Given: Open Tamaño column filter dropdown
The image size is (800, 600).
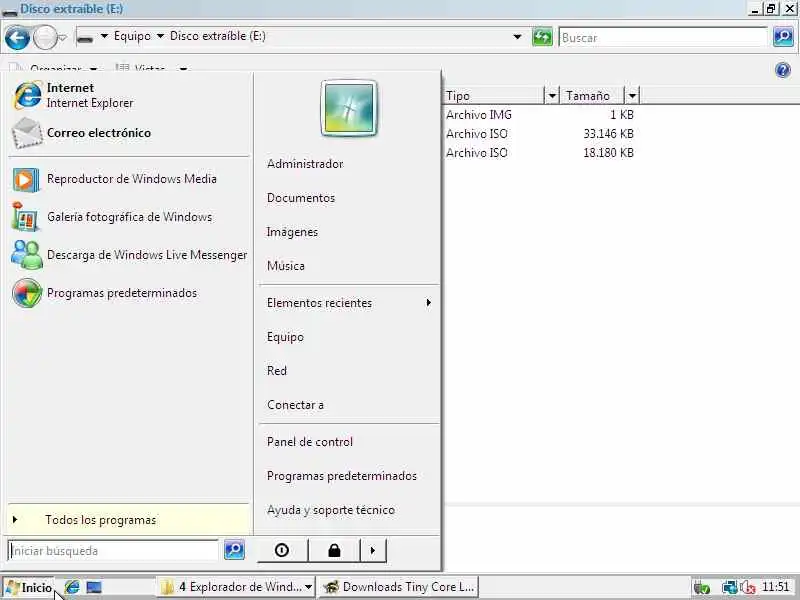Looking at the screenshot, I should 632,95.
